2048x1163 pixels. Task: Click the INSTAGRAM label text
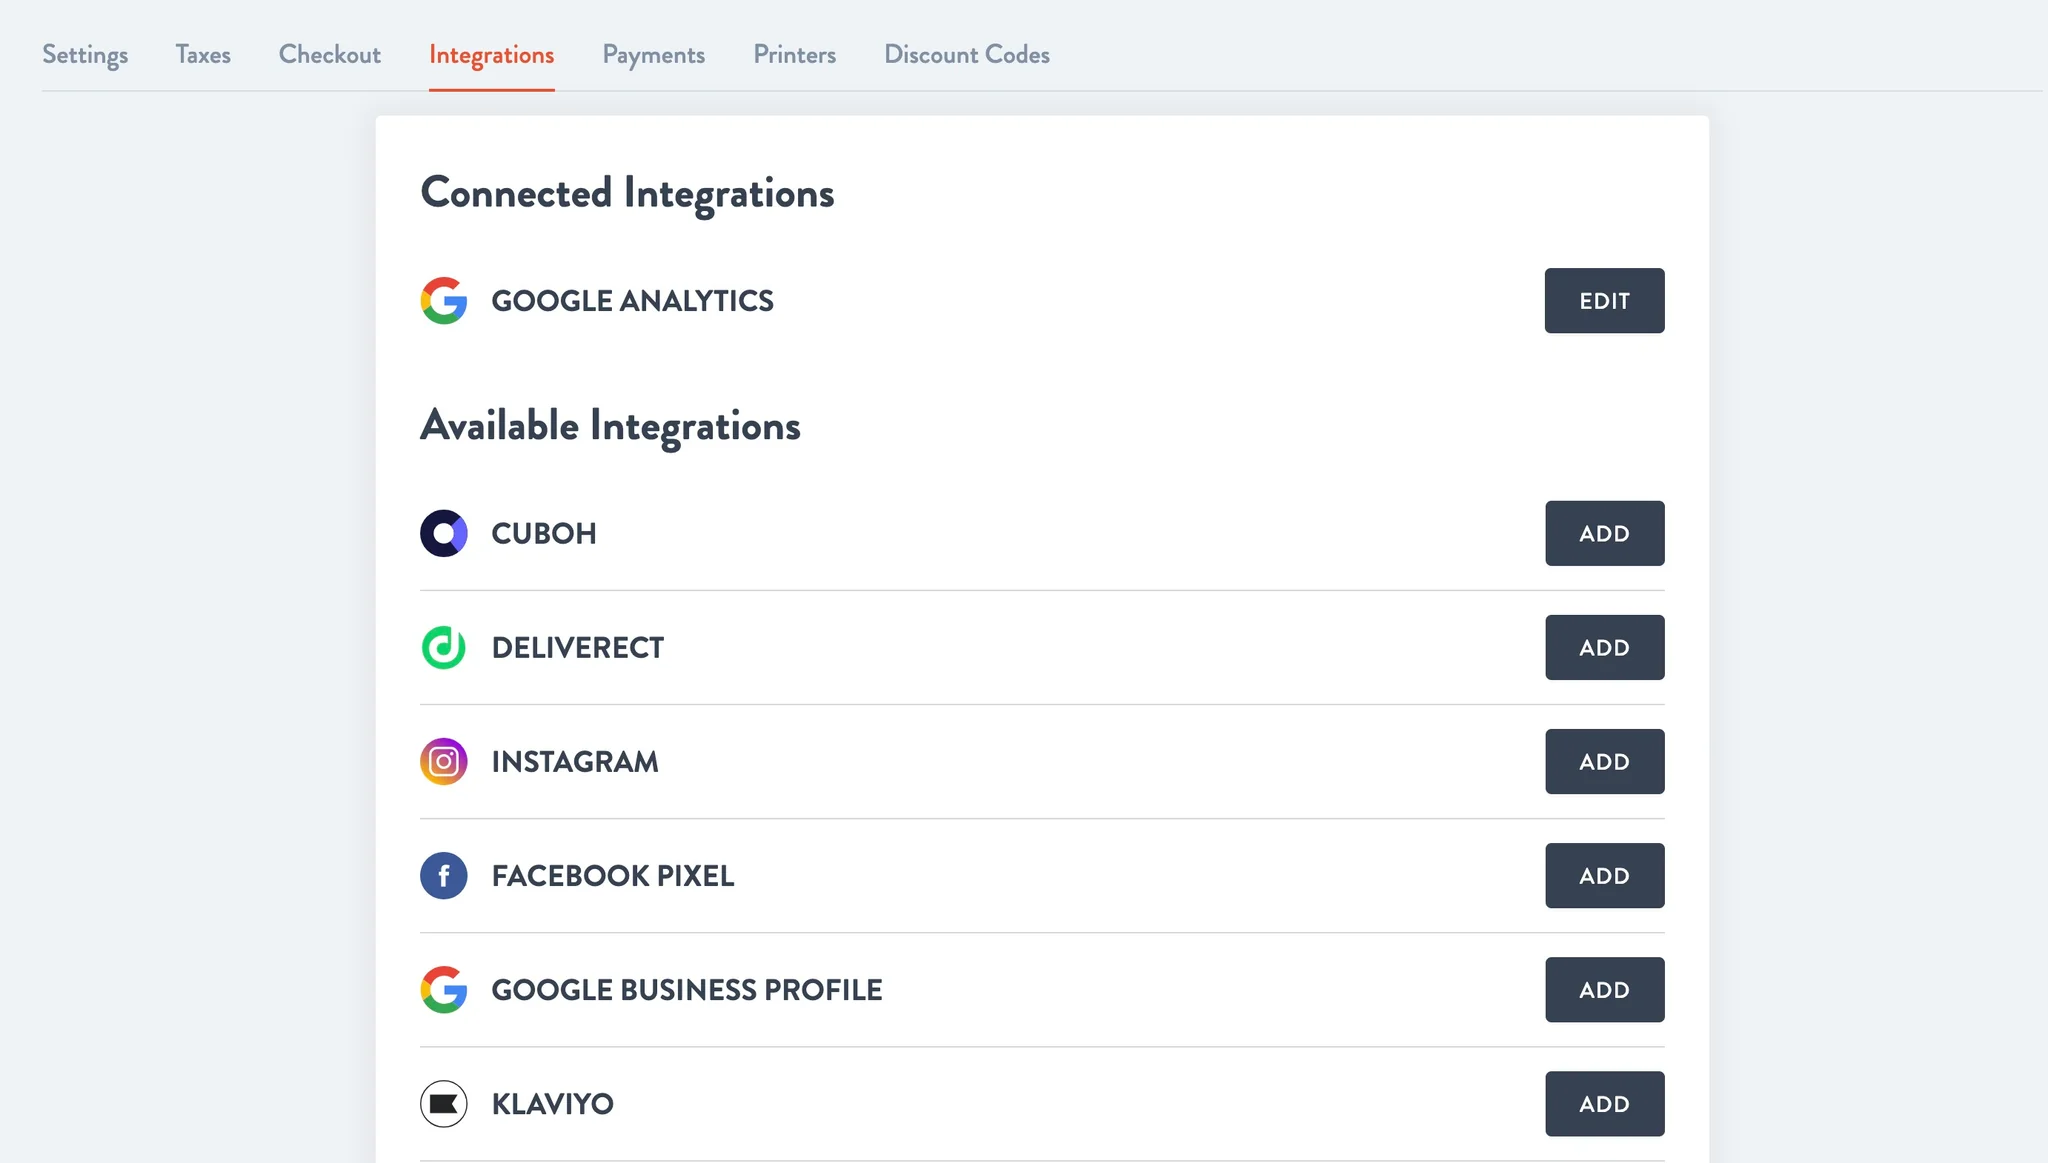point(575,761)
